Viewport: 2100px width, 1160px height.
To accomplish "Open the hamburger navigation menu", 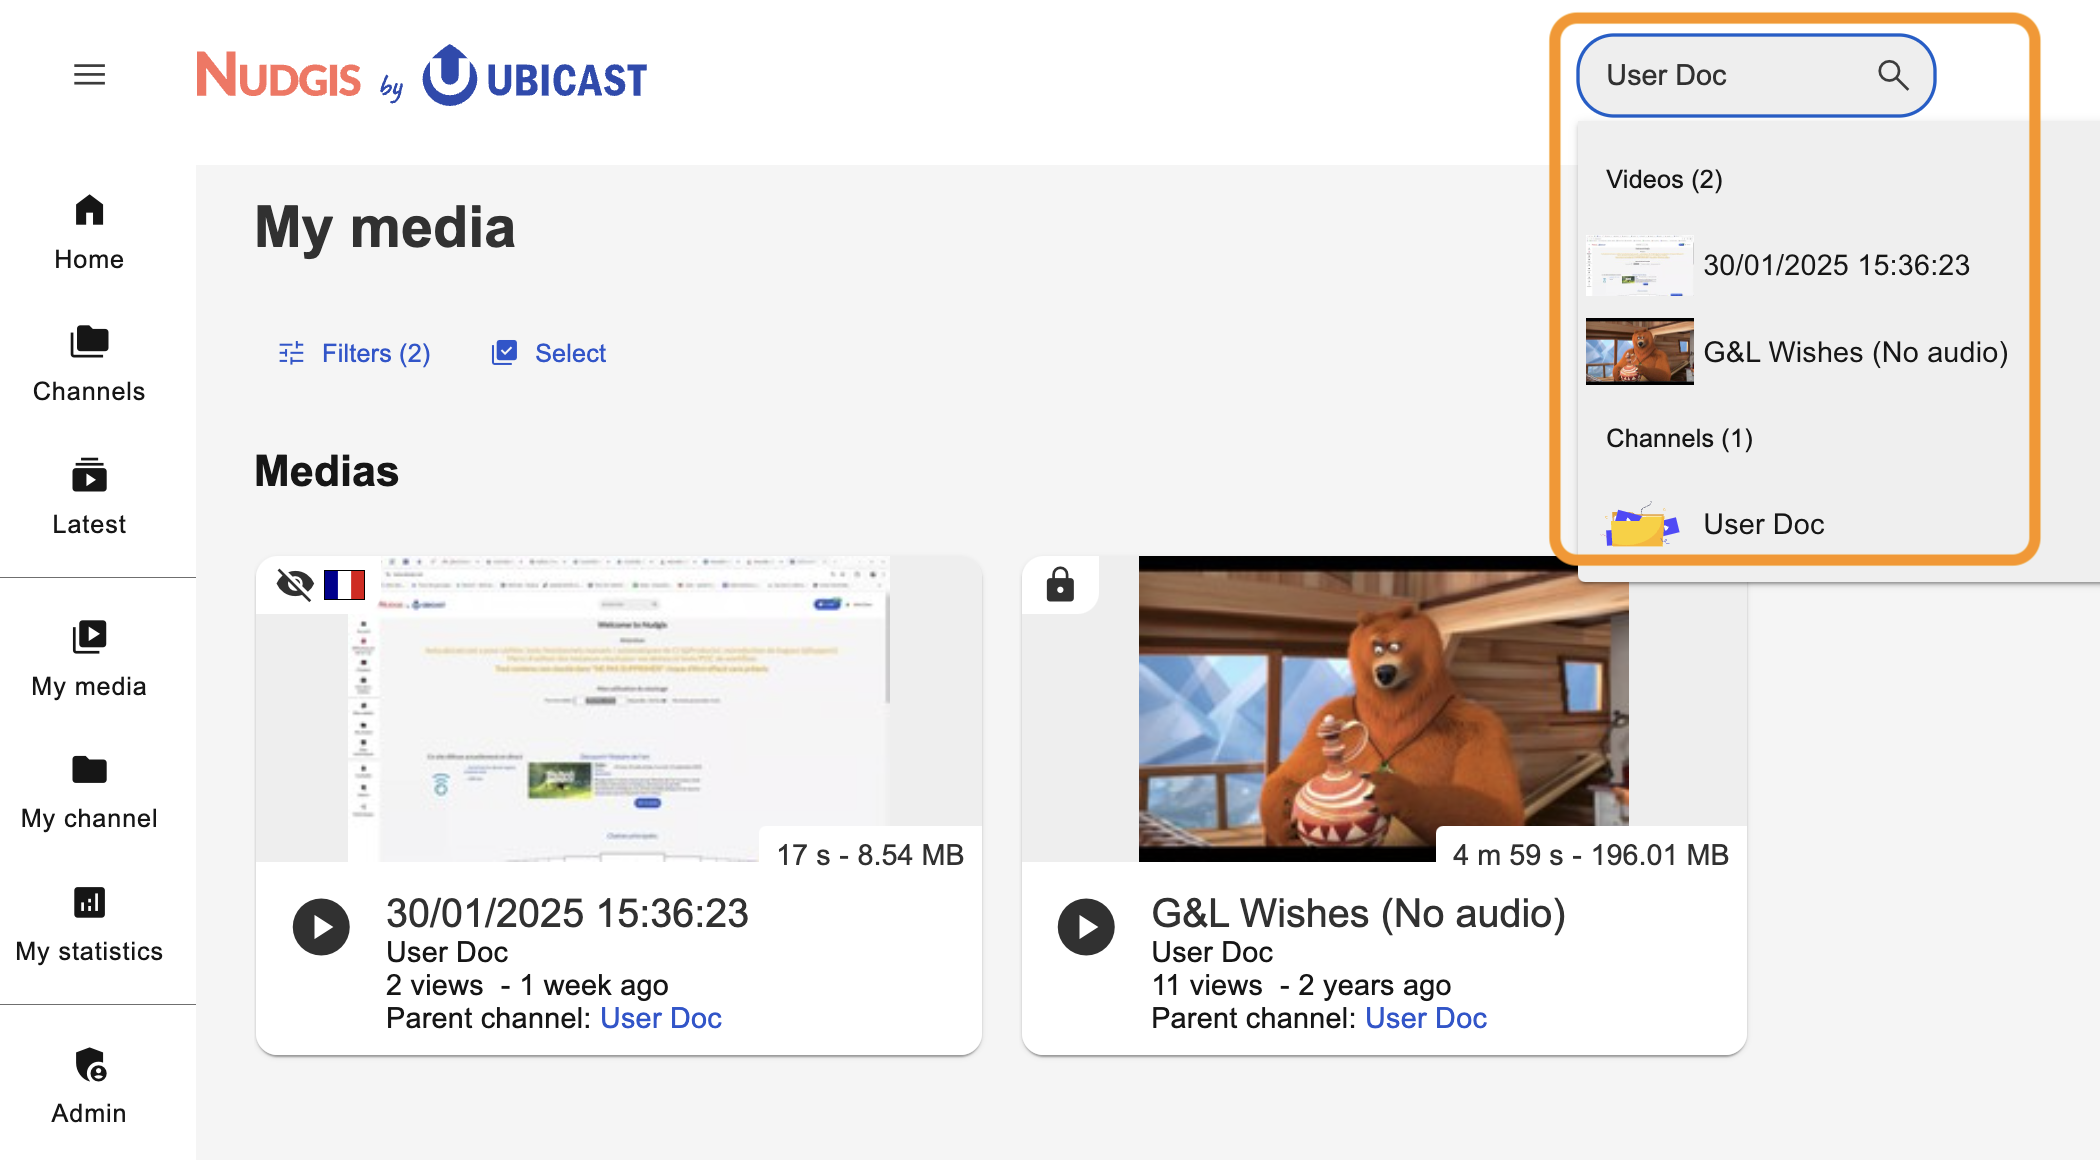I will (x=89, y=75).
